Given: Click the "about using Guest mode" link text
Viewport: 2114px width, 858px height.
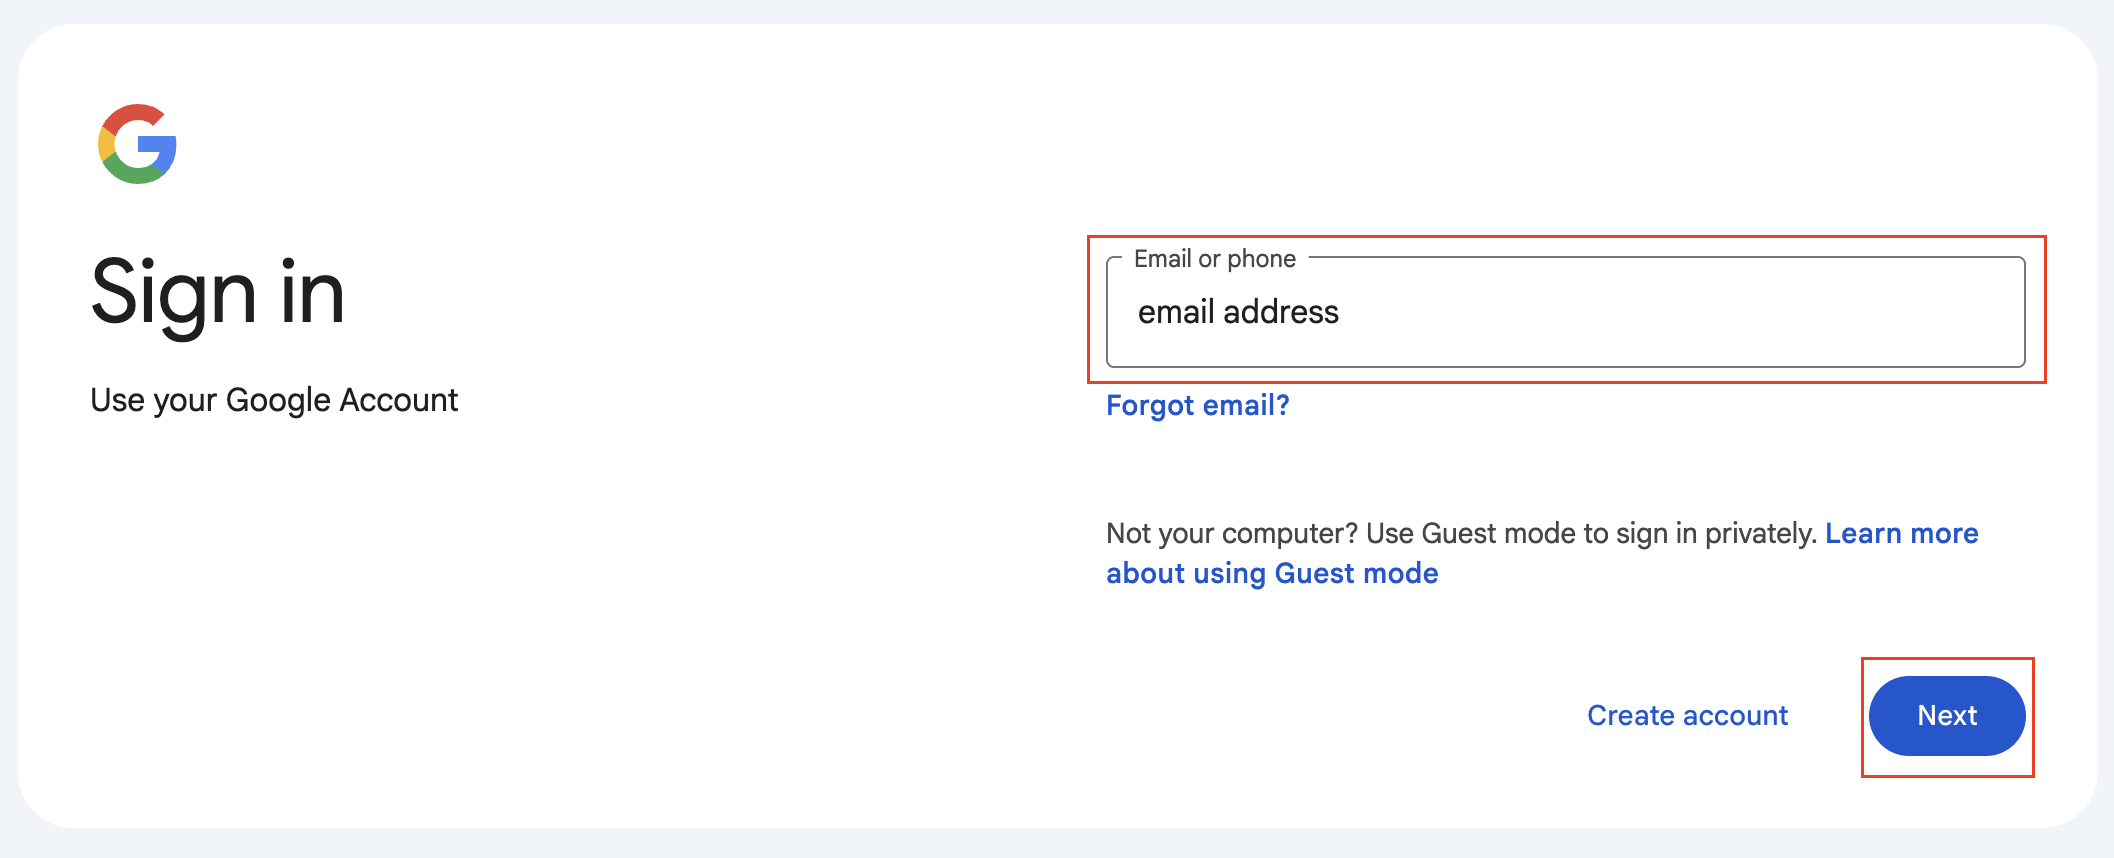Looking at the screenshot, I should 1272,573.
